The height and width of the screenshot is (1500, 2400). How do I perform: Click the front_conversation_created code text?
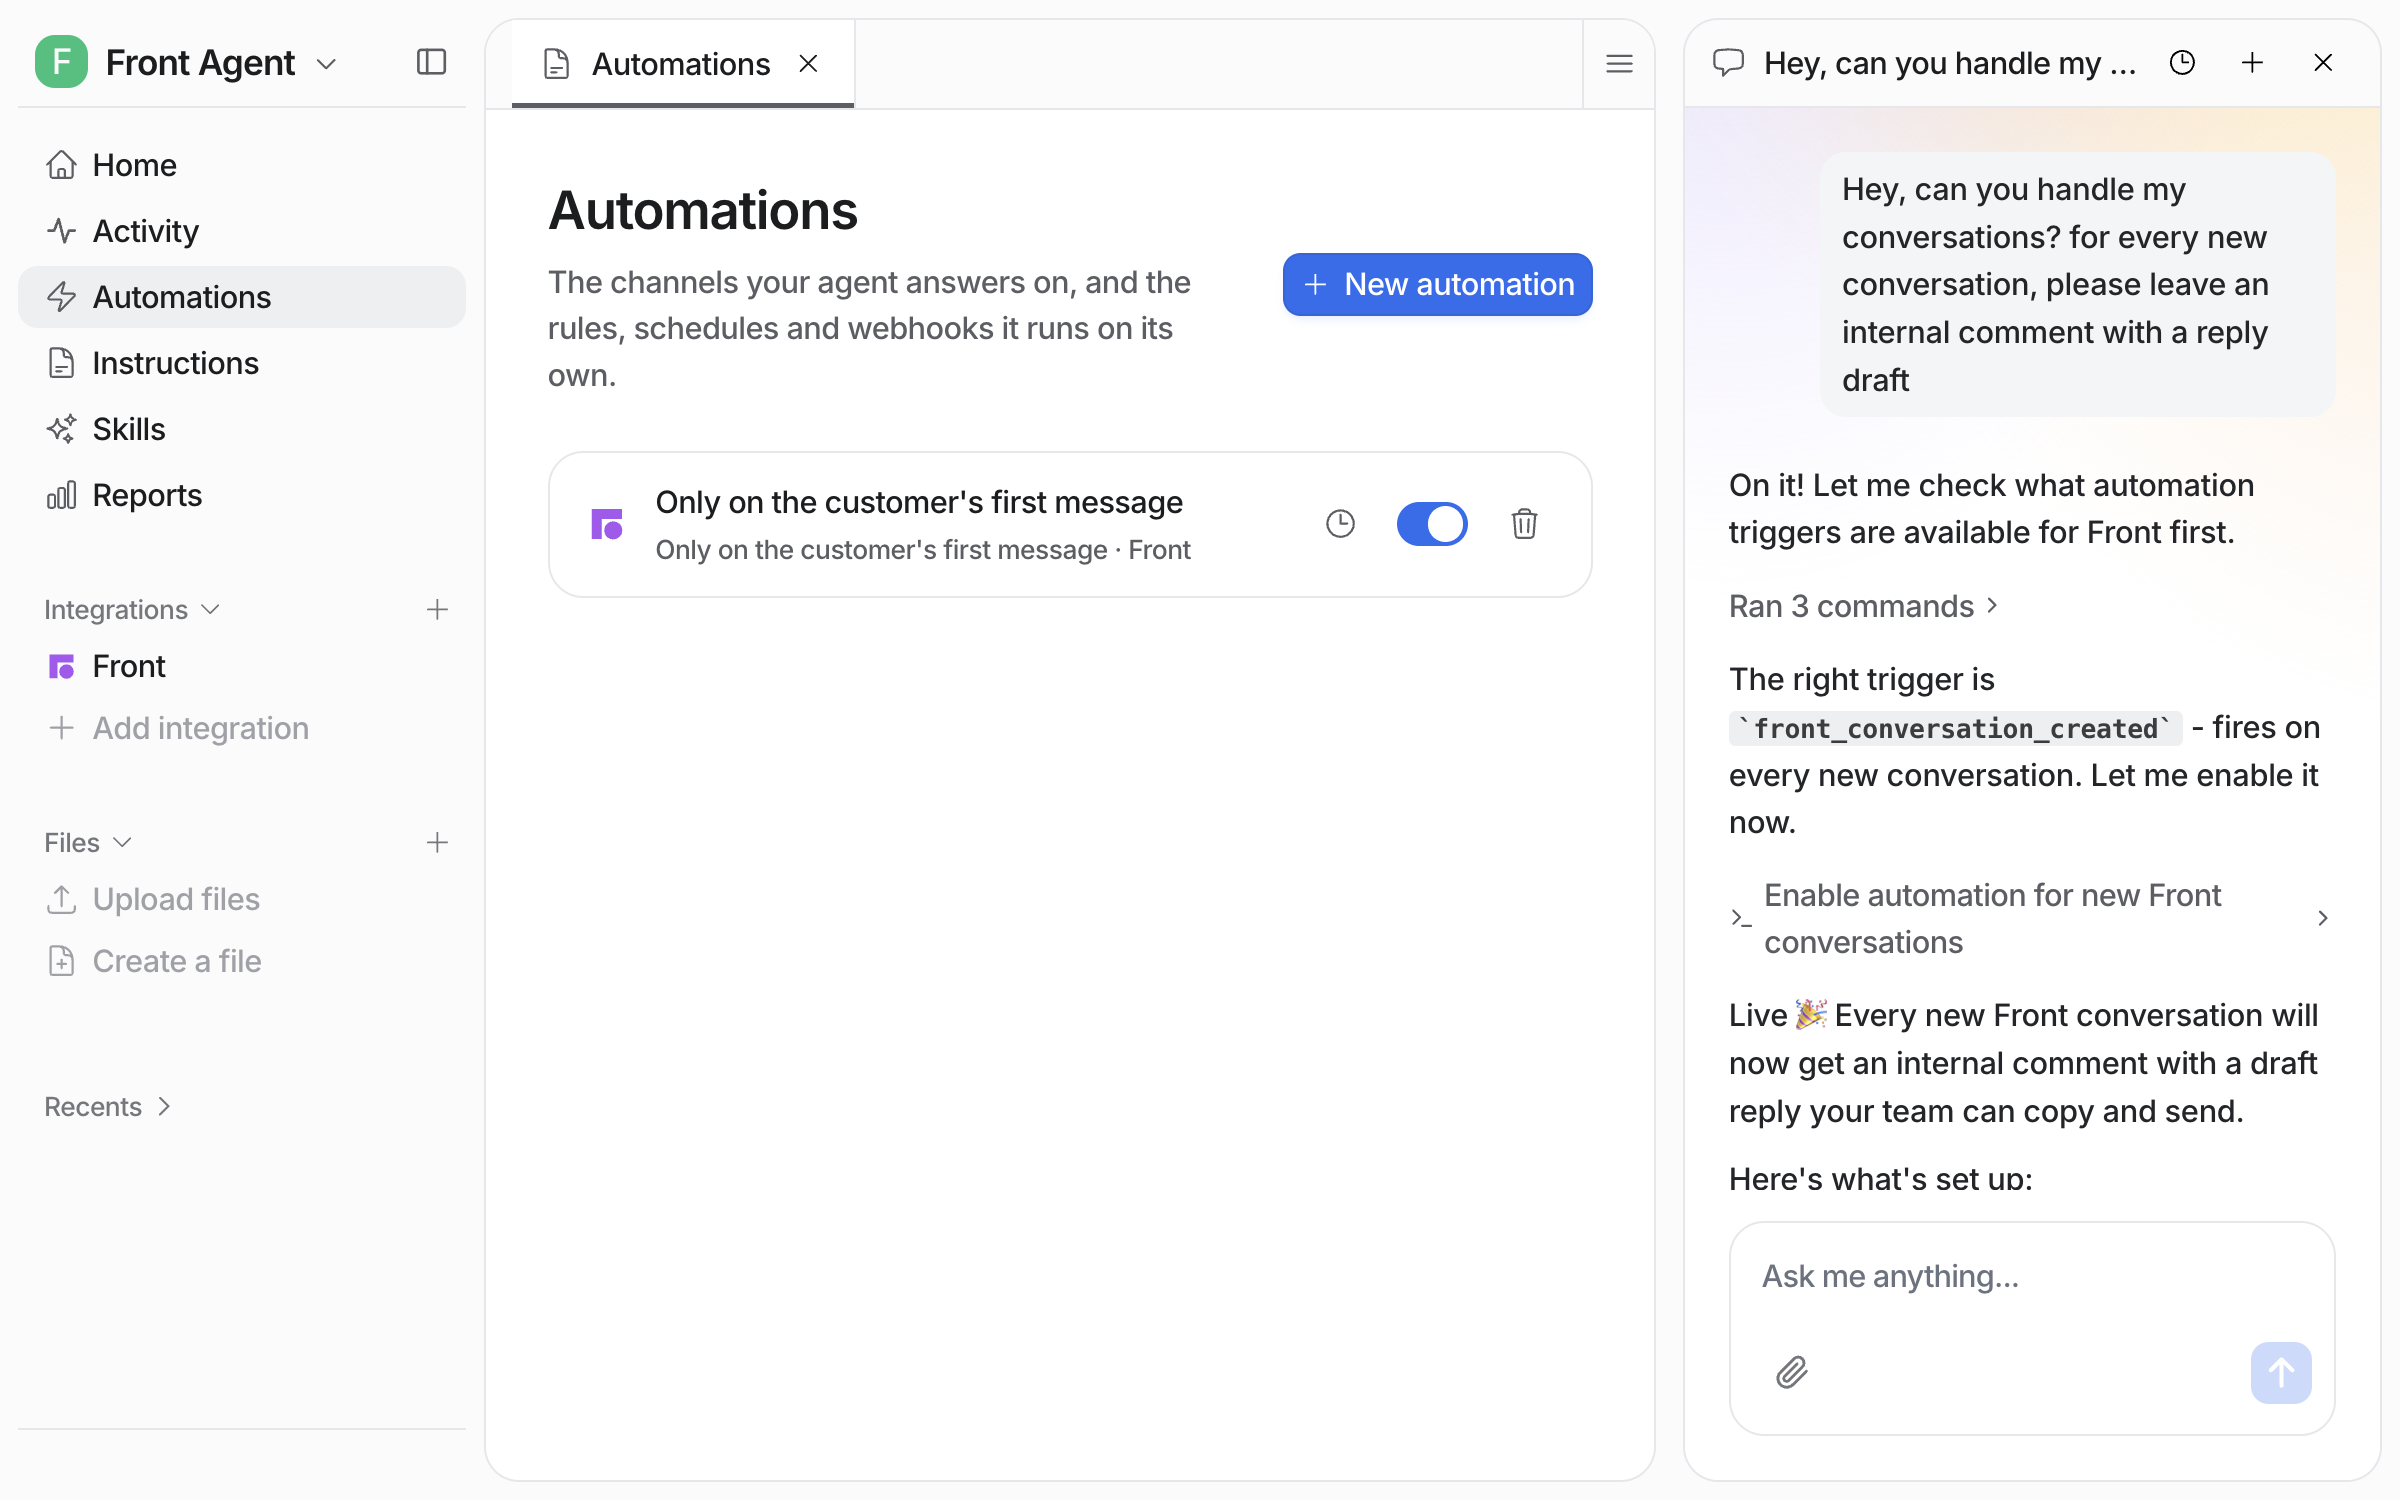[1955, 729]
